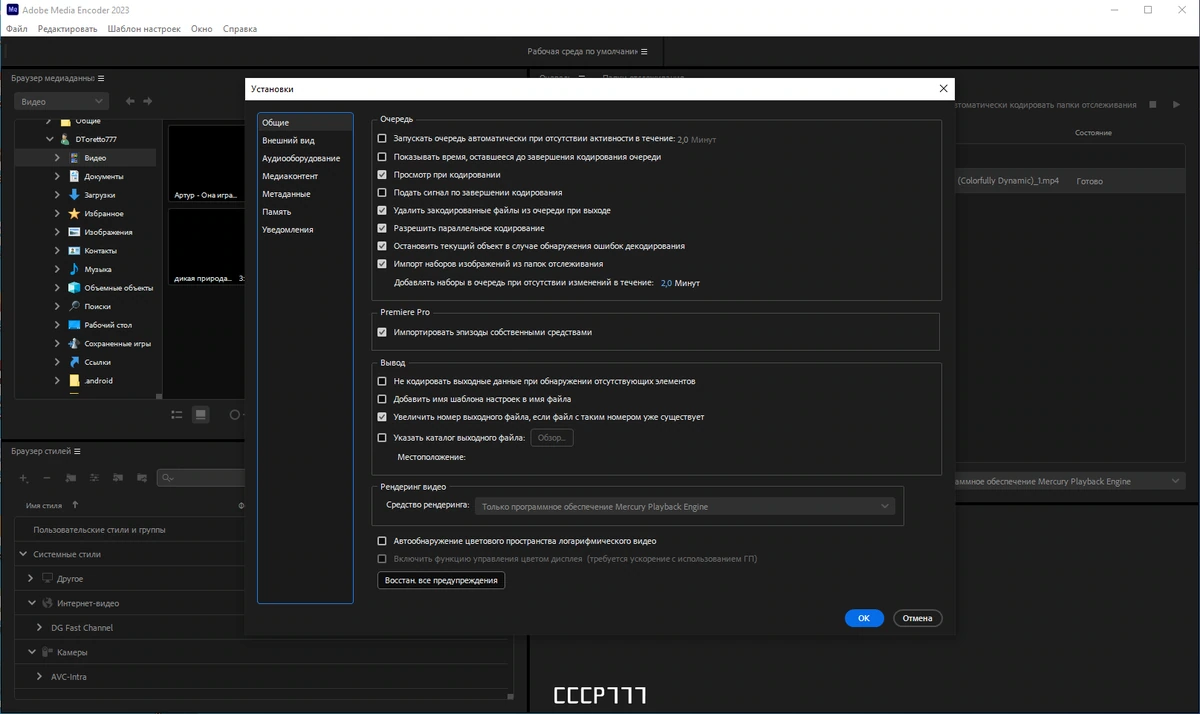Screen dimensions: 1200x714
Task: Click the import presets icon
Action: click(x=118, y=478)
